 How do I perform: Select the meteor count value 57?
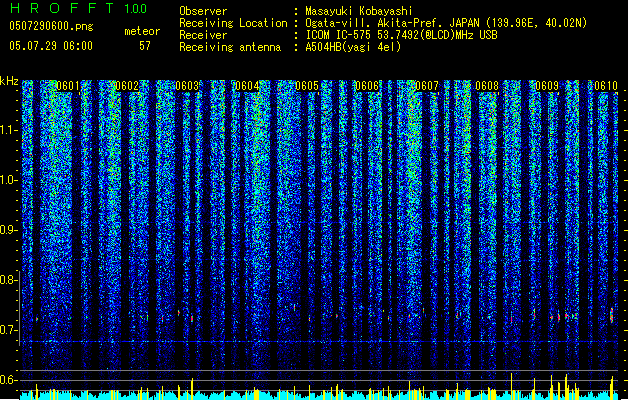point(145,46)
